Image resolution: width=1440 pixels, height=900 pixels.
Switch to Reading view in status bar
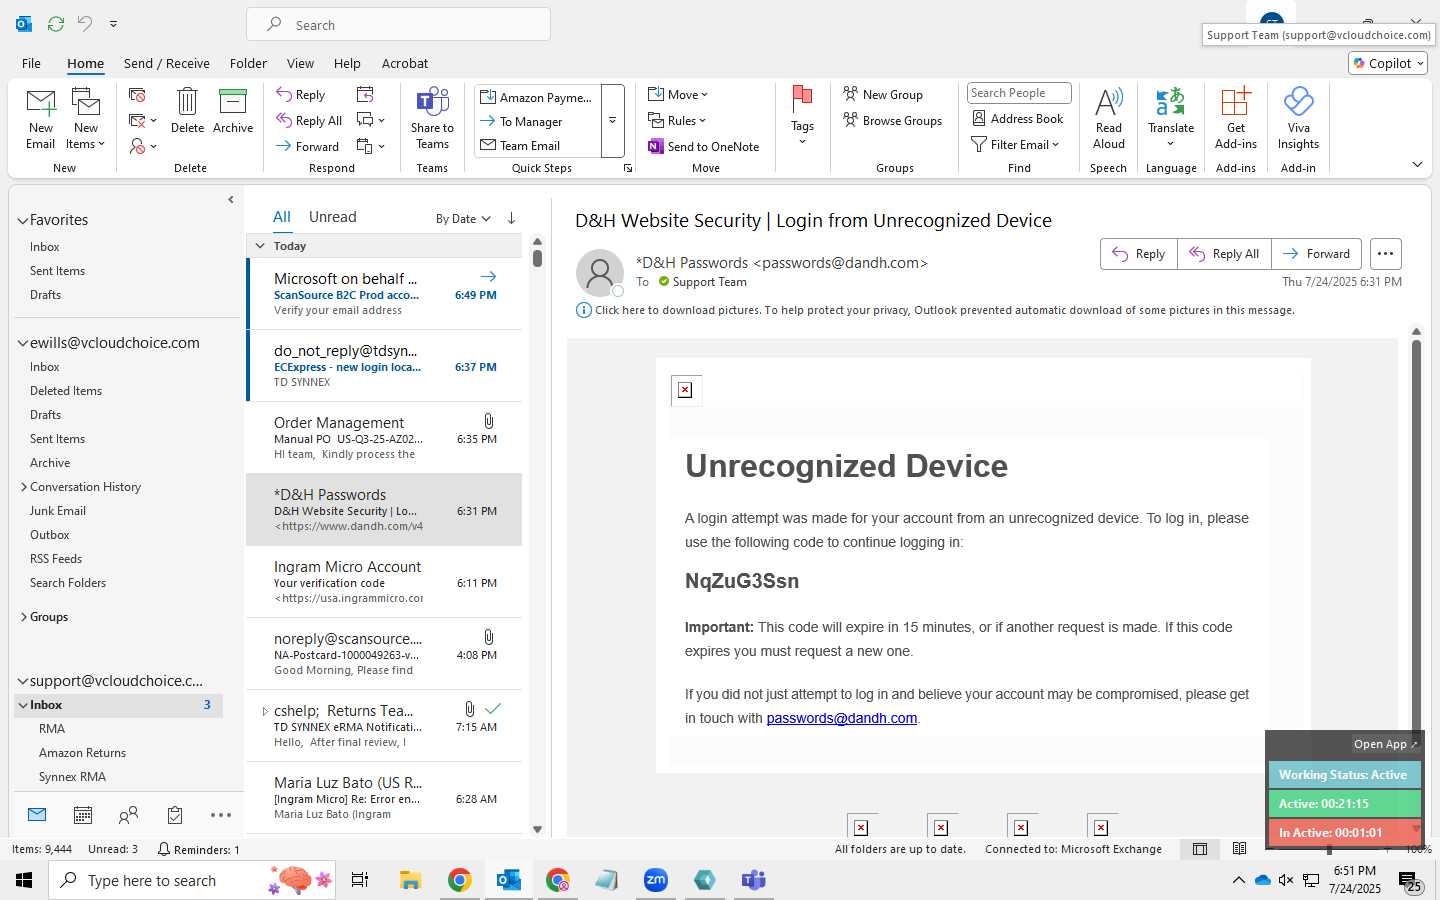[1239, 849]
